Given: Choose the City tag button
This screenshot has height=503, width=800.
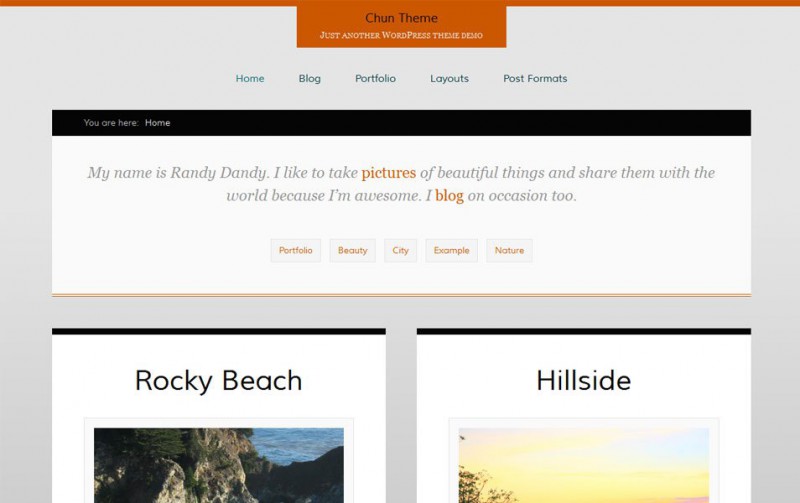Looking at the screenshot, I should pyautogui.click(x=400, y=250).
